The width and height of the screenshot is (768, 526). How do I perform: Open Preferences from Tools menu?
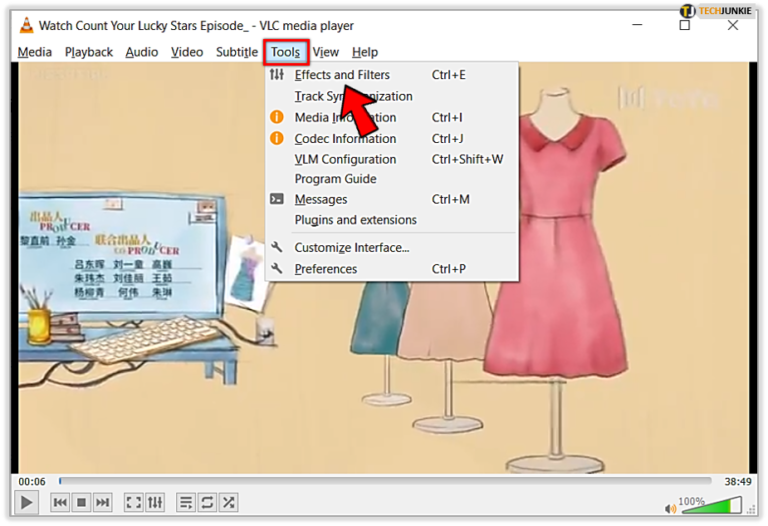[x=391, y=269]
